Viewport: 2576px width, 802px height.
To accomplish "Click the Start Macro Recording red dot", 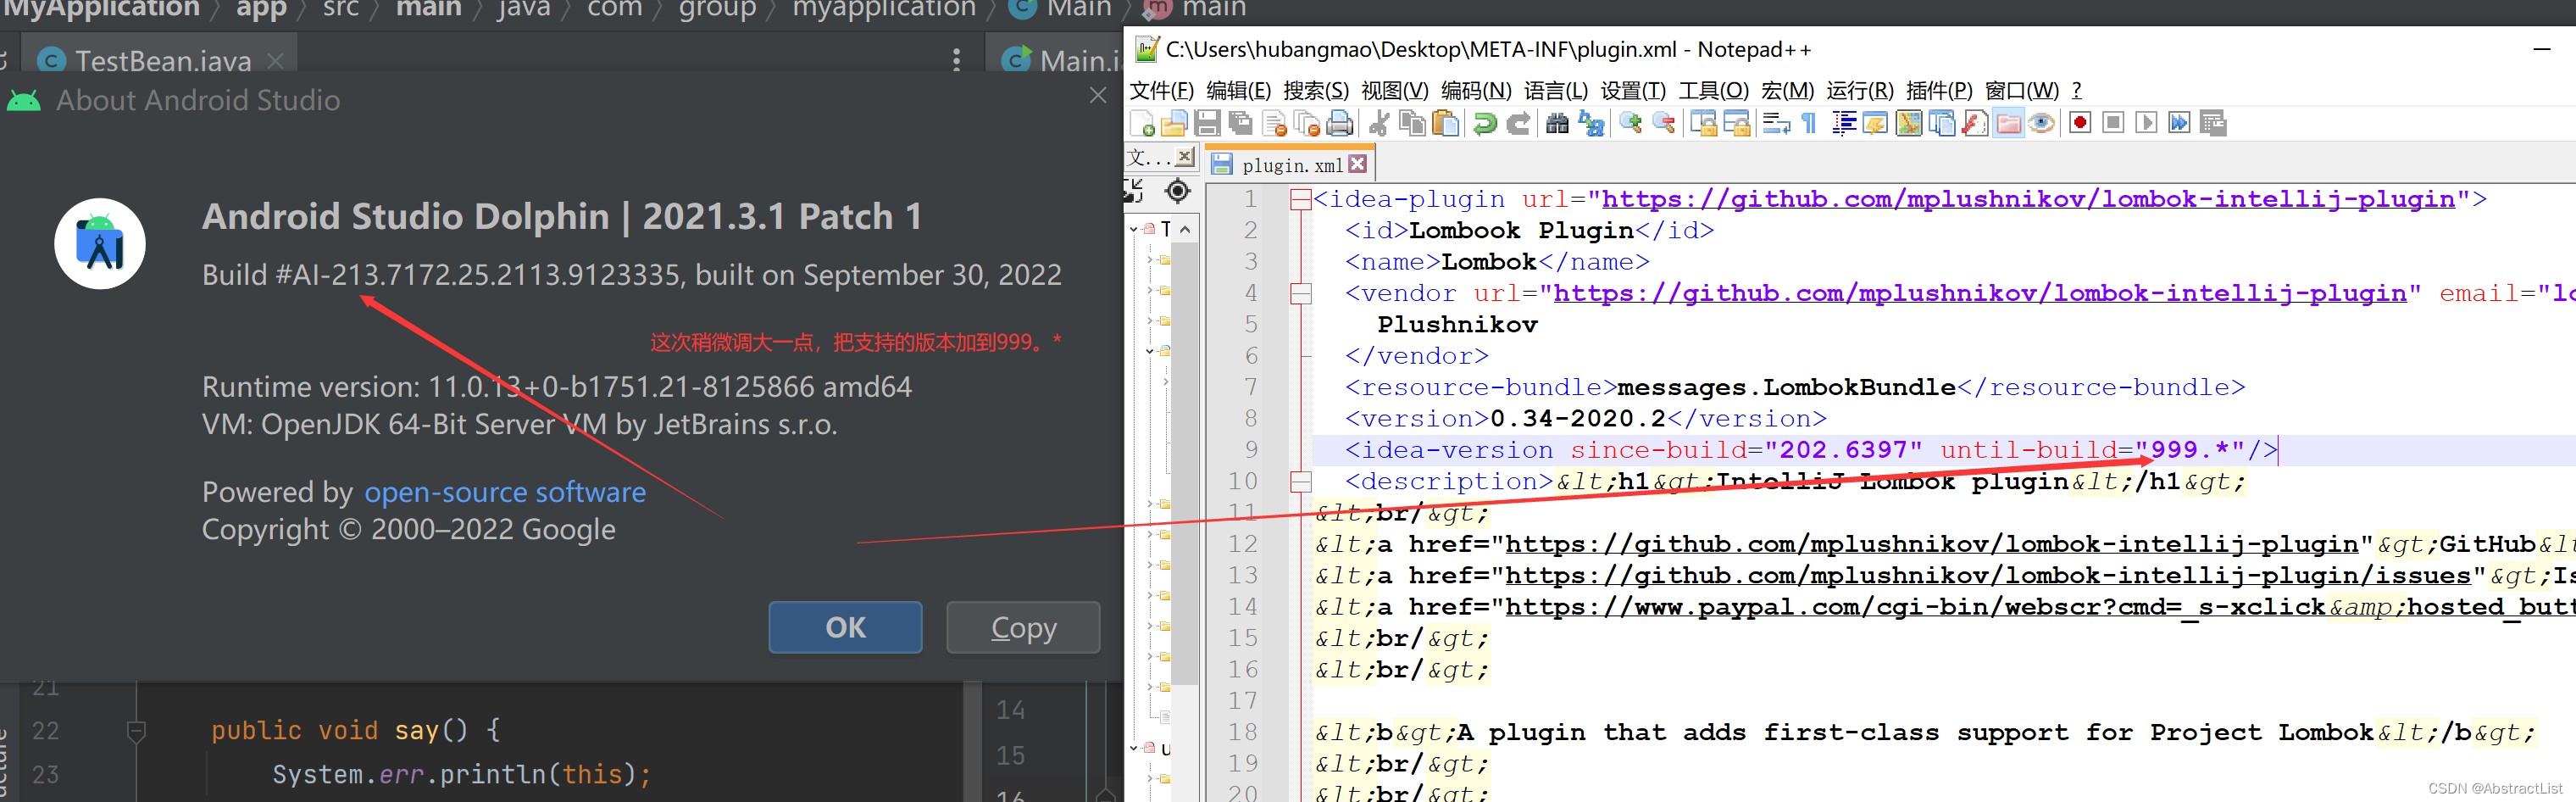I will [2080, 123].
